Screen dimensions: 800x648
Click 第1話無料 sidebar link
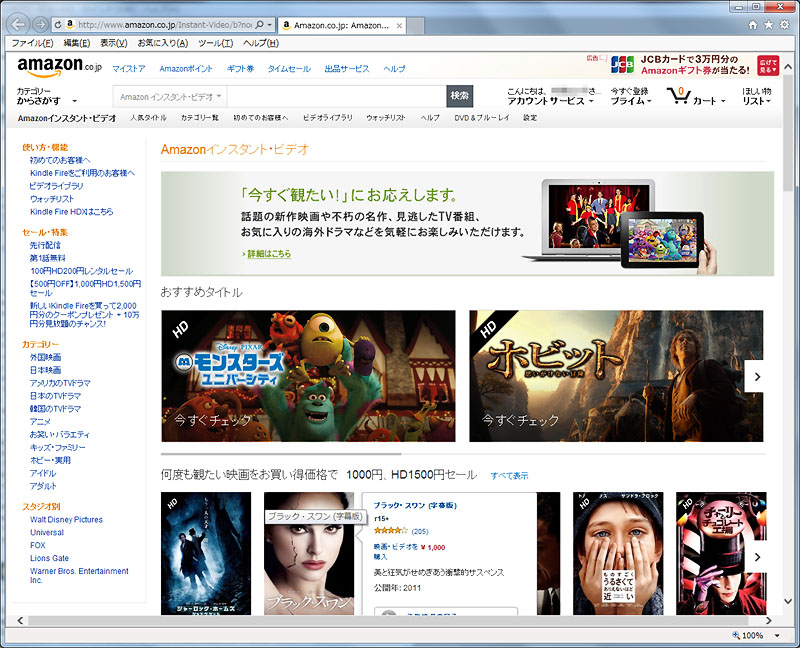(x=47, y=258)
